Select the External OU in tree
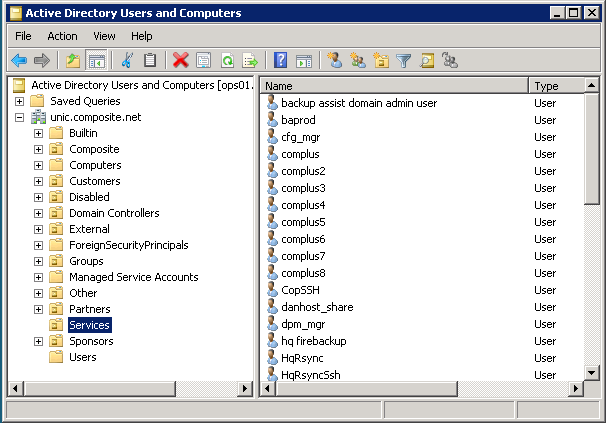The image size is (606, 423). point(89,229)
